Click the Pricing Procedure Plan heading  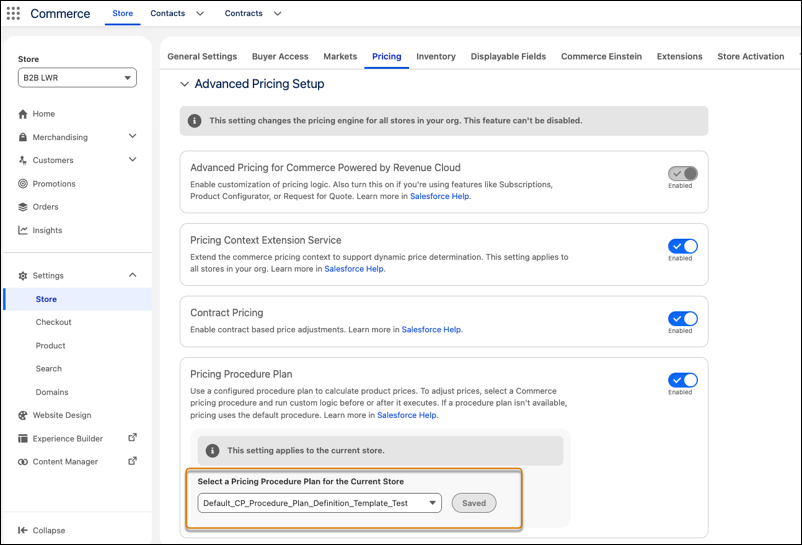[241, 374]
